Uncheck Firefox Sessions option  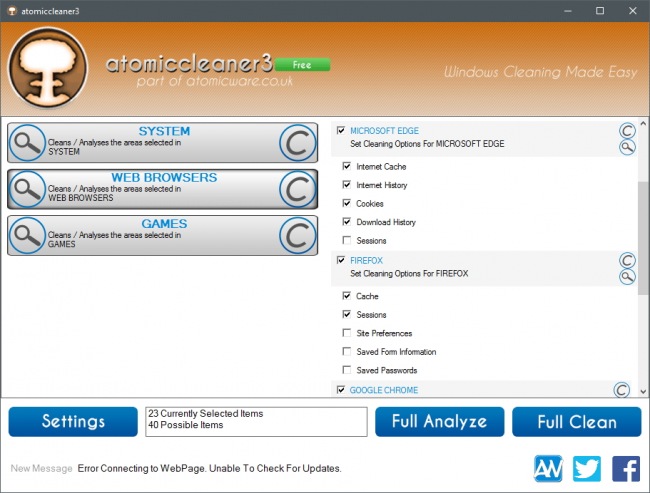tap(347, 314)
